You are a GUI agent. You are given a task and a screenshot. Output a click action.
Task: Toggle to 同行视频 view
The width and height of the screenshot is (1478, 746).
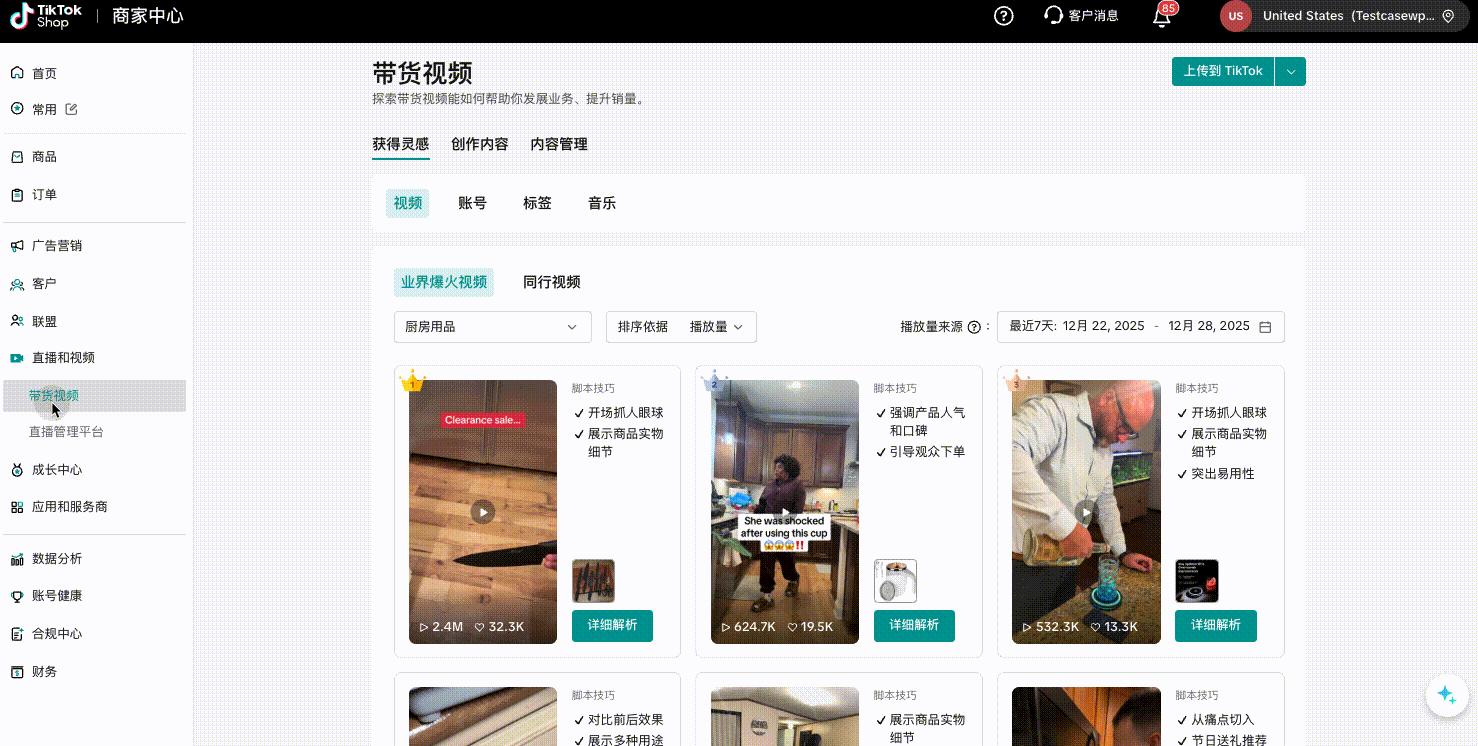(x=552, y=282)
